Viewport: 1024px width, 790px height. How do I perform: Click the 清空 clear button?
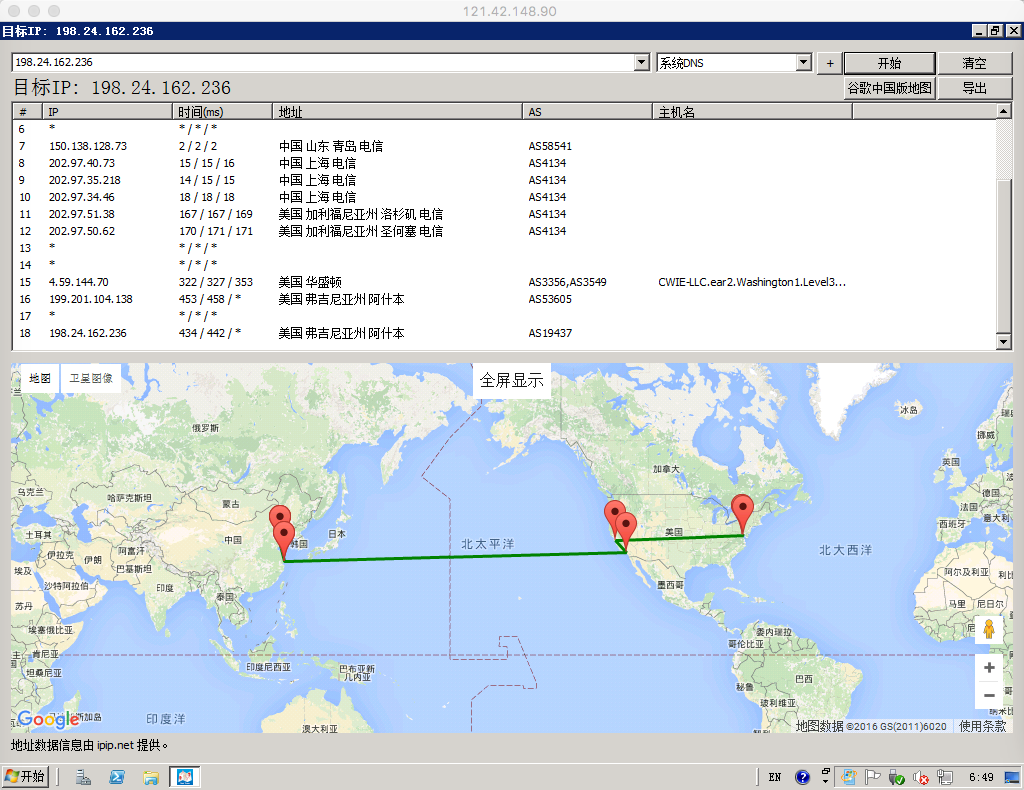[x=974, y=63]
